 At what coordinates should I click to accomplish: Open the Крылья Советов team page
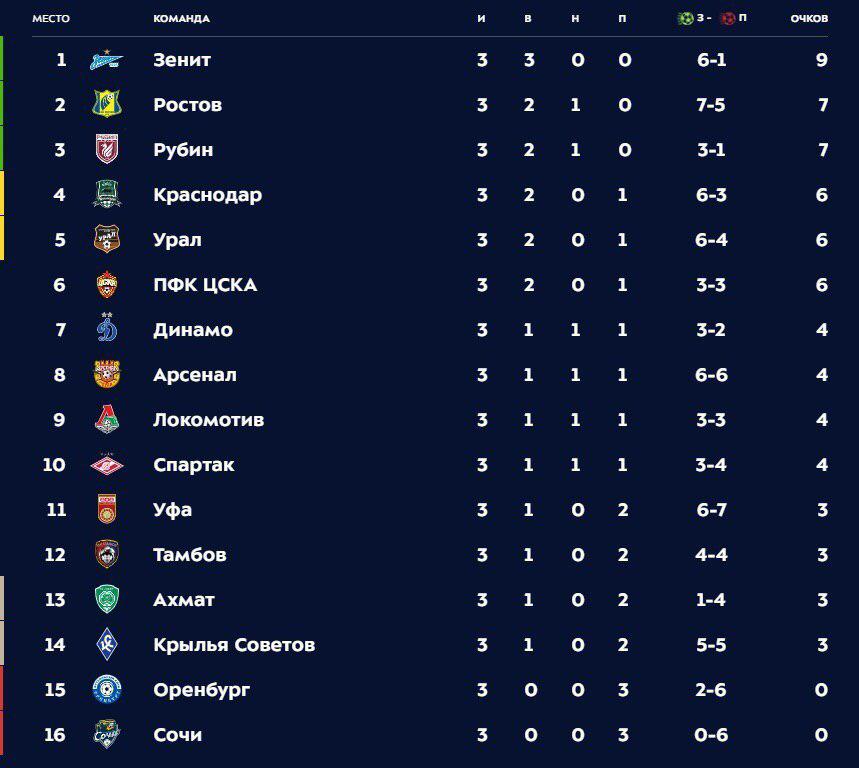[234, 645]
